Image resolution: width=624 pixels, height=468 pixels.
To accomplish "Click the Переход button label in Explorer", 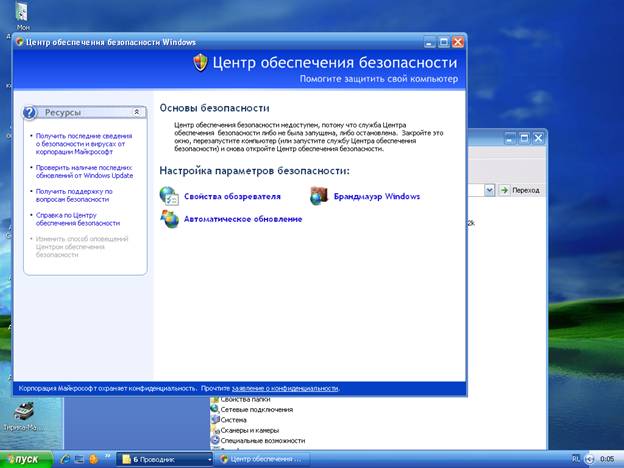I will click(525, 190).
